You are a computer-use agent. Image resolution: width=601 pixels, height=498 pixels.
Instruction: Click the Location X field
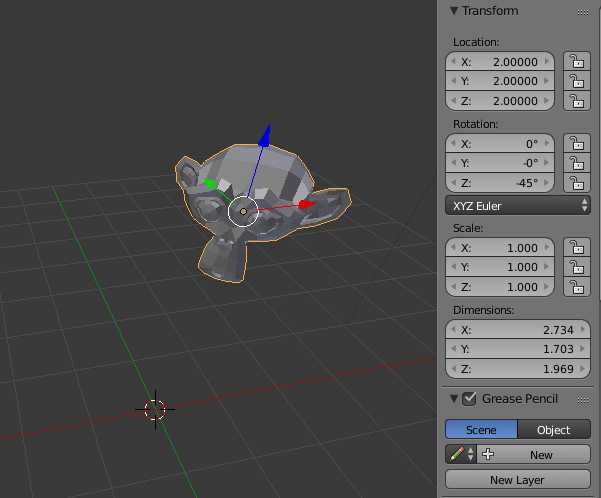tap(500, 61)
